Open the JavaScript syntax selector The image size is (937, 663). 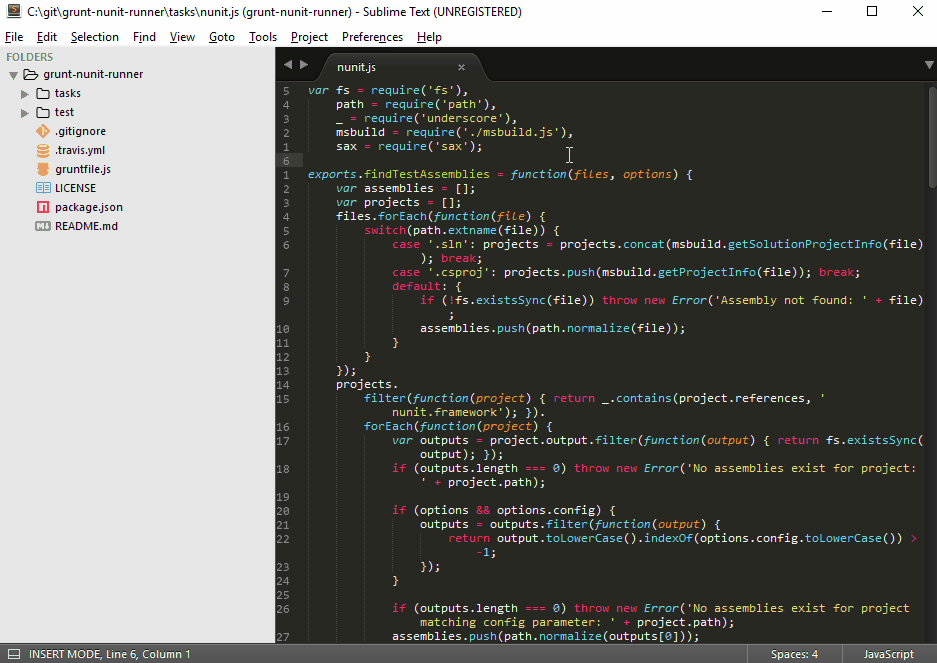pyautogui.click(x=889, y=654)
